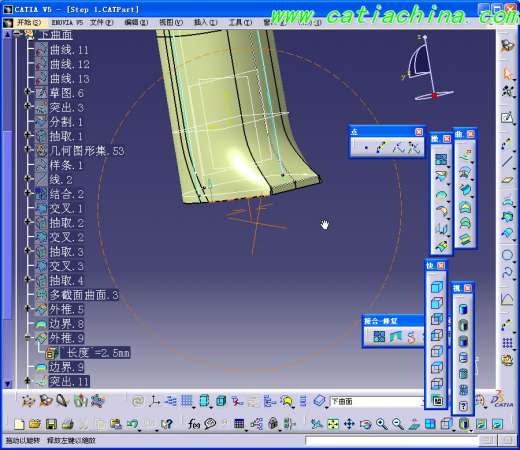The width and height of the screenshot is (520, 450).
Task: Enable Shading view mode
Action: click(463, 309)
